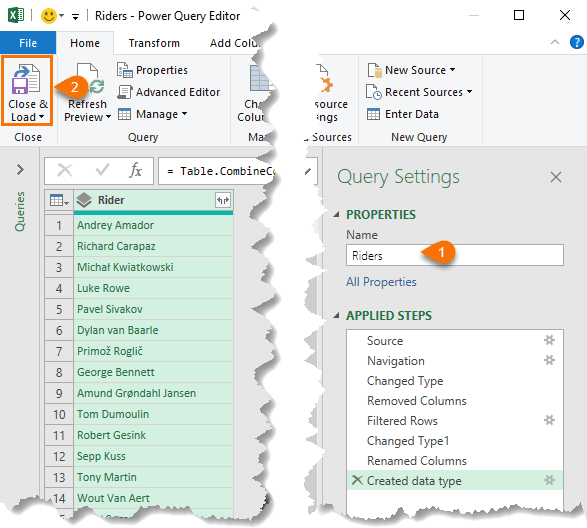Delete the Created data type step
Viewport: 587px width, 528px height.
[x=357, y=480]
